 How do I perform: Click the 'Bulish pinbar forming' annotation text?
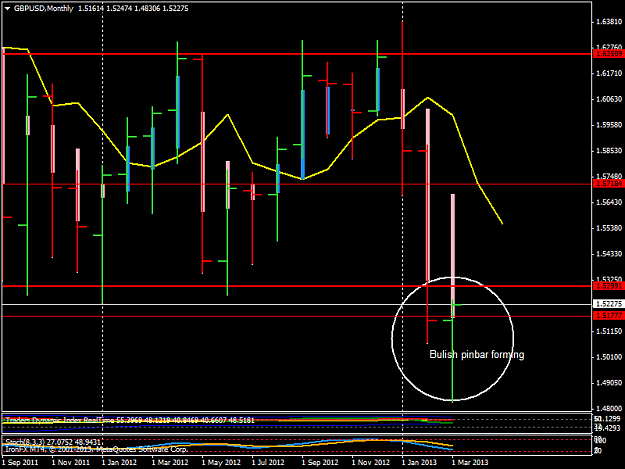click(x=477, y=355)
